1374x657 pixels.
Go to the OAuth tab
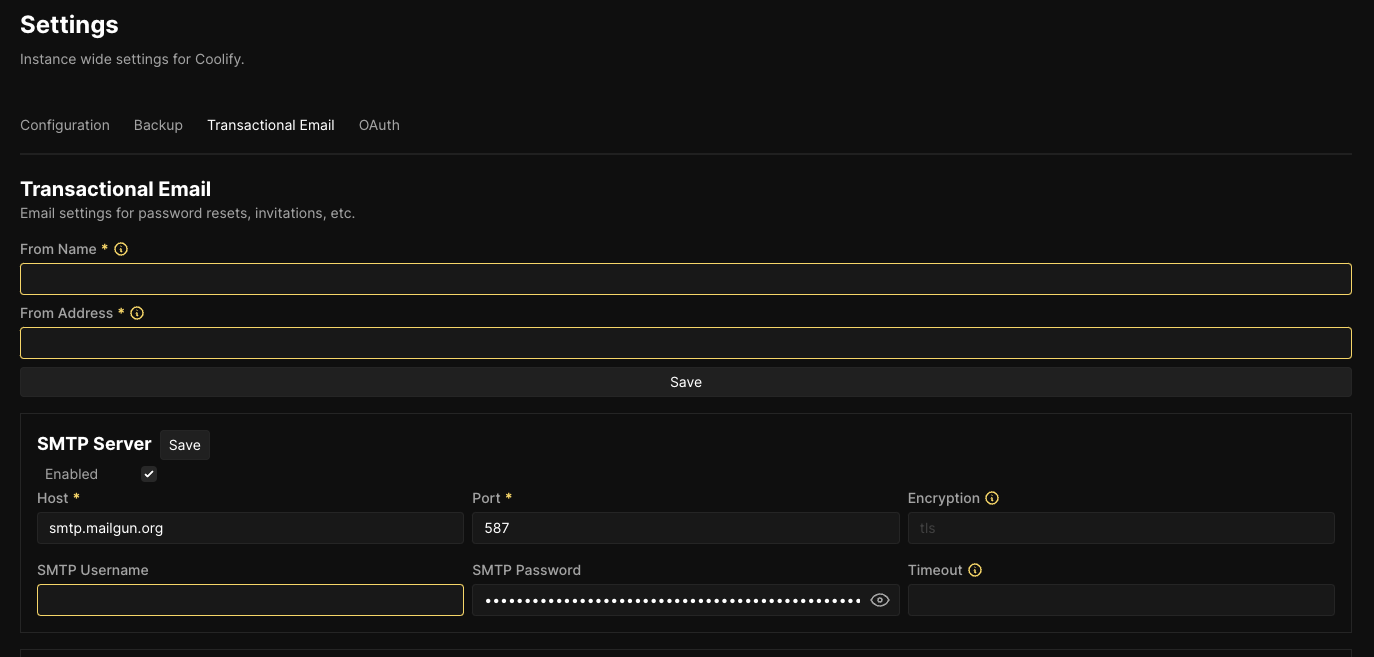379,125
